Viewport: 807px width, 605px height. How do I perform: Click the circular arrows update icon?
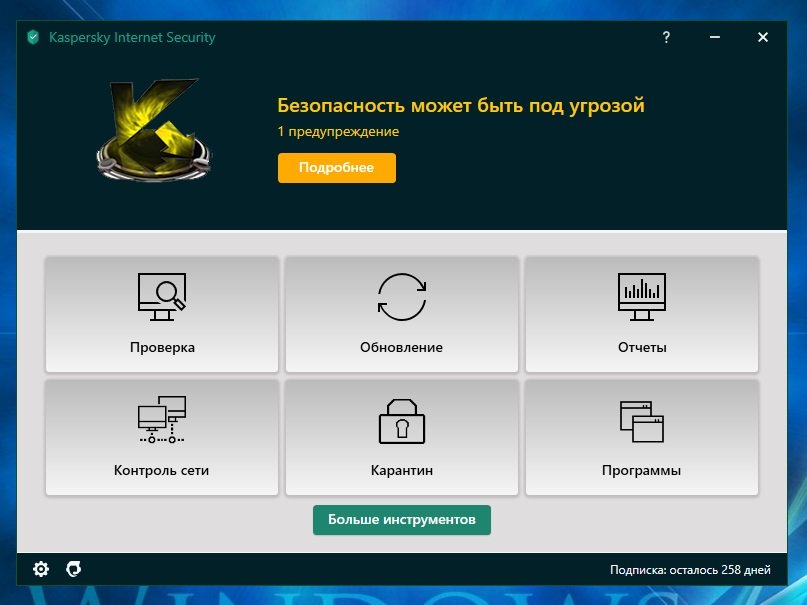[401, 297]
